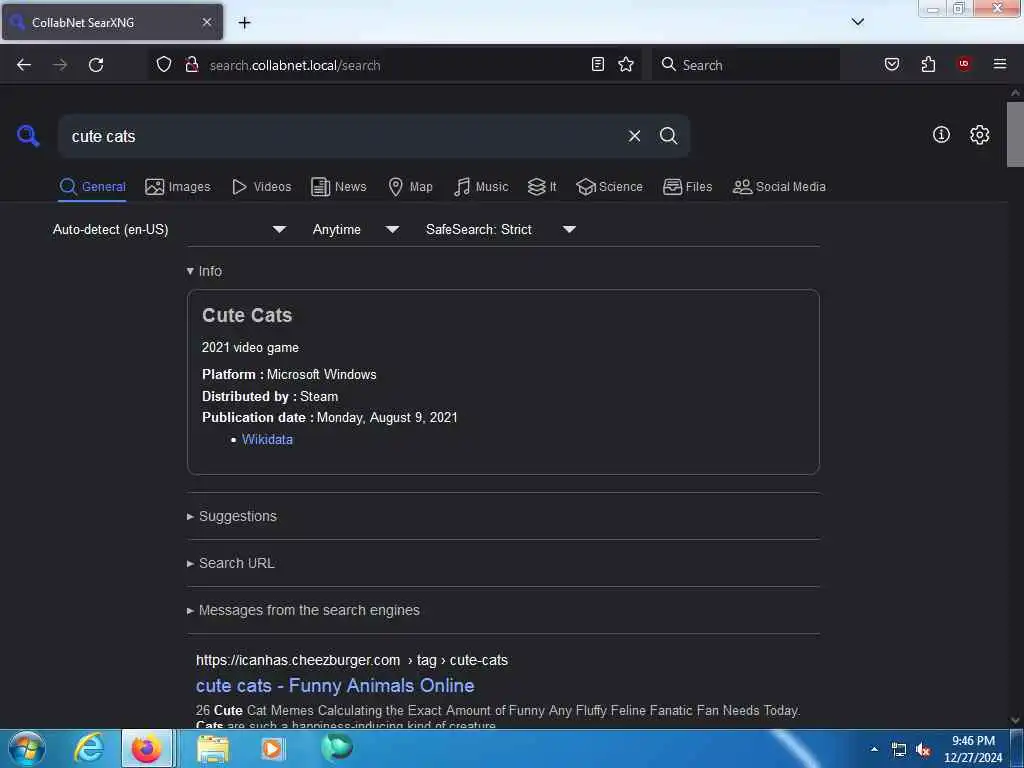1024x768 pixels.
Task: List all tabs with the chevron
Action: coord(857,22)
